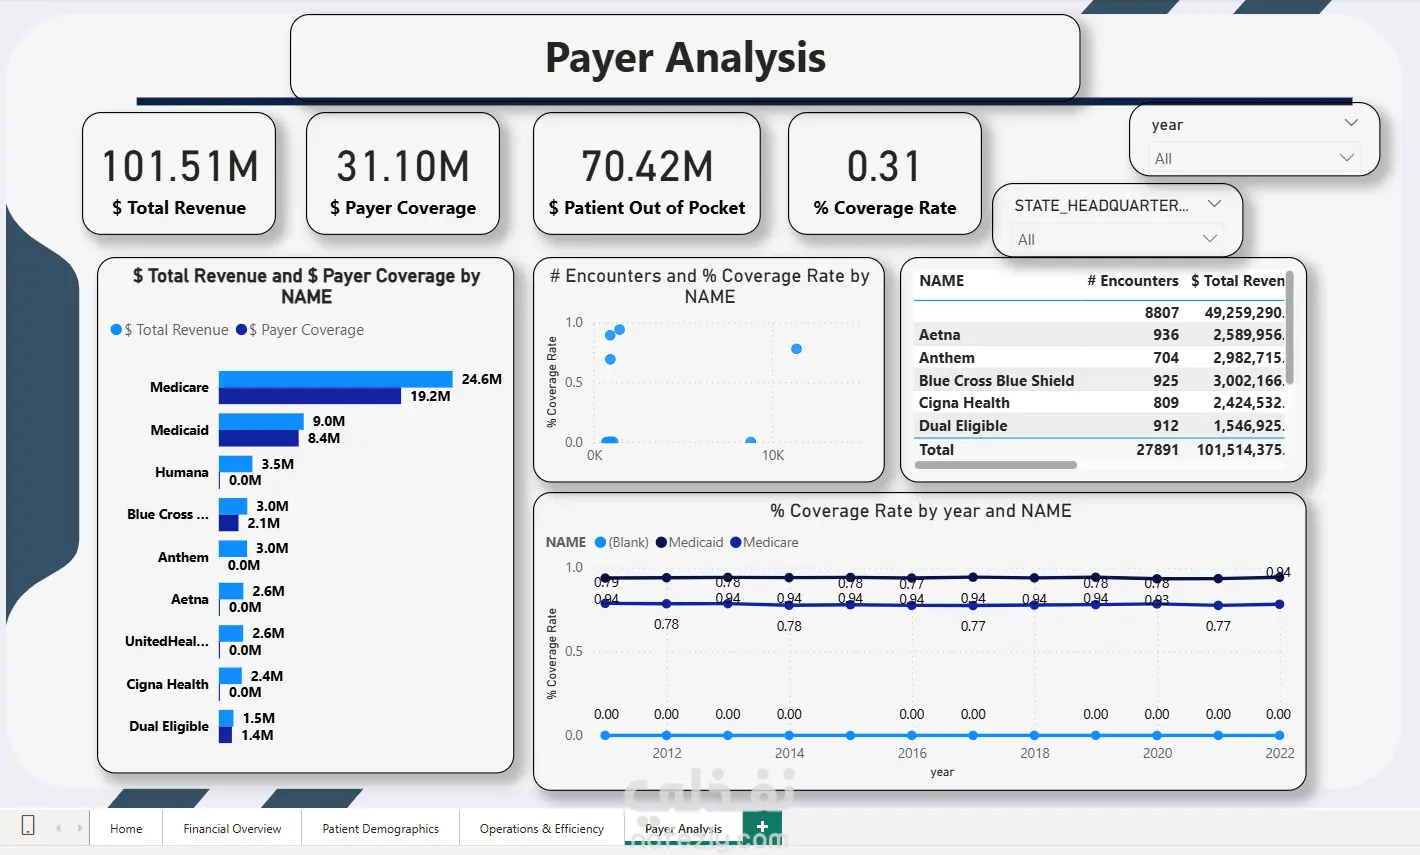1420x855 pixels.
Task: Go to the Operations & Efficiency tab
Action: point(541,829)
